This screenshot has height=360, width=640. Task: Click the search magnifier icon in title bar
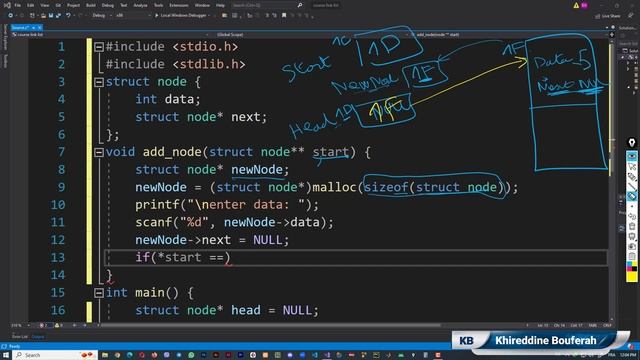(300, 5)
